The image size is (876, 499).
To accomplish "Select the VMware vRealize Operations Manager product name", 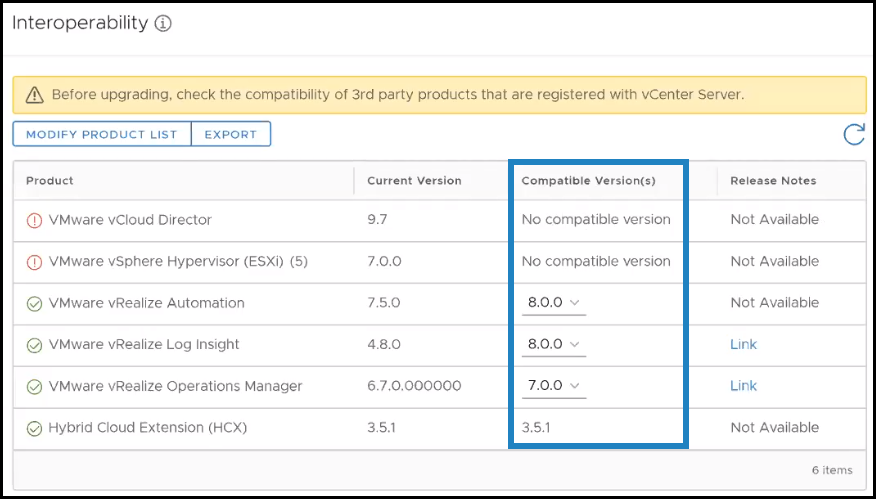I will pos(175,386).
